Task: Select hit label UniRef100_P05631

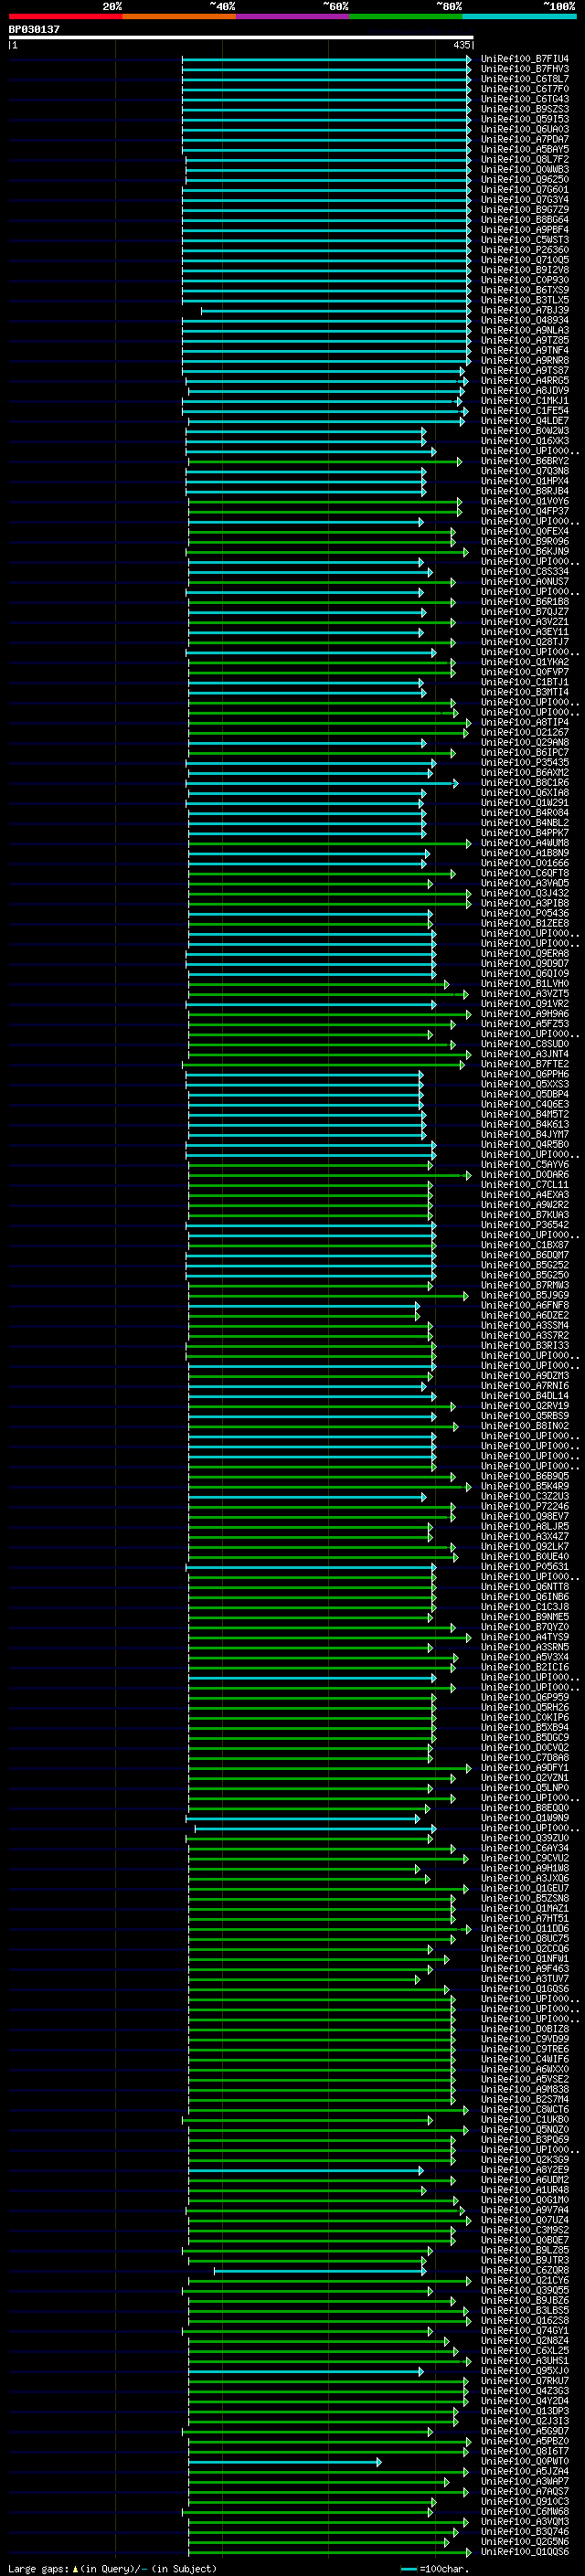Action: click(524, 1567)
